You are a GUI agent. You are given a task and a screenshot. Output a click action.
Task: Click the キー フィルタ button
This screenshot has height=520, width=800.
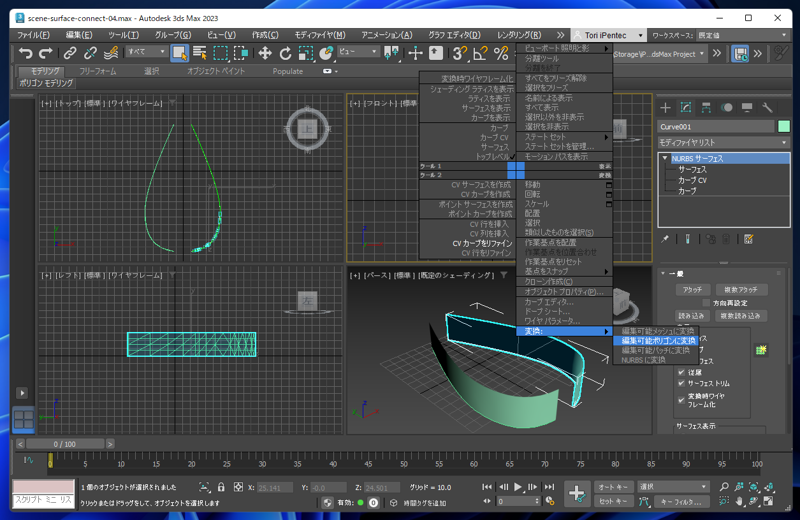coord(681,501)
